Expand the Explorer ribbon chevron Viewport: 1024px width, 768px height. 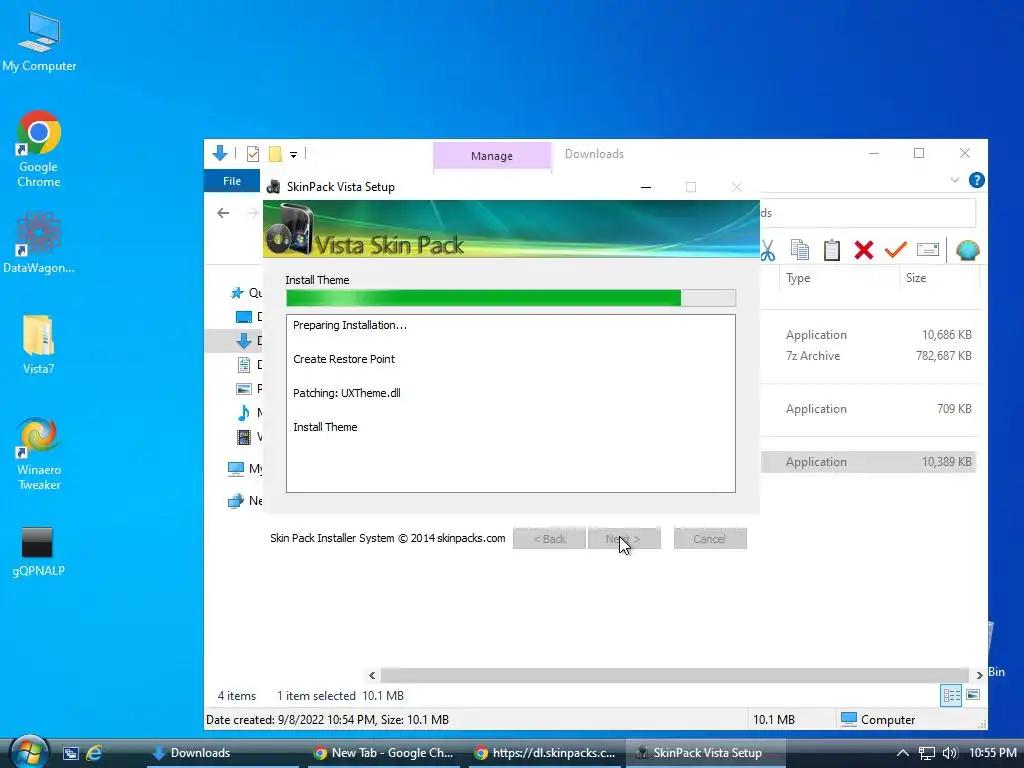point(955,180)
